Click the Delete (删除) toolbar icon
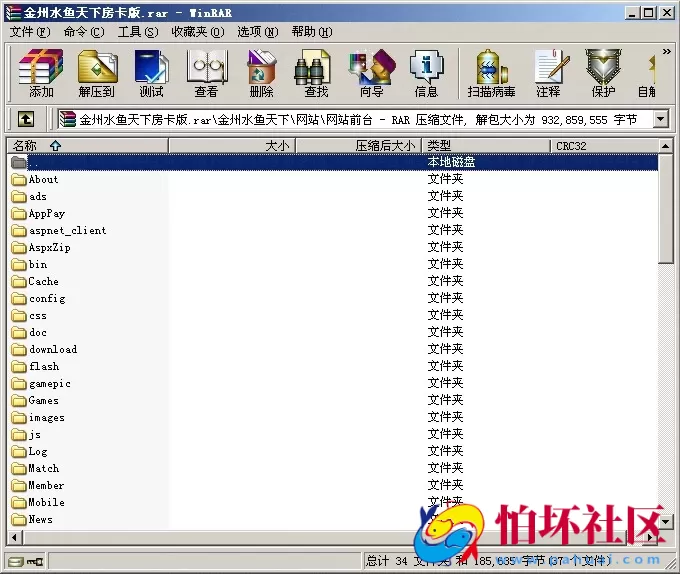The height and width of the screenshot is (574, 680). coord(261,72)
